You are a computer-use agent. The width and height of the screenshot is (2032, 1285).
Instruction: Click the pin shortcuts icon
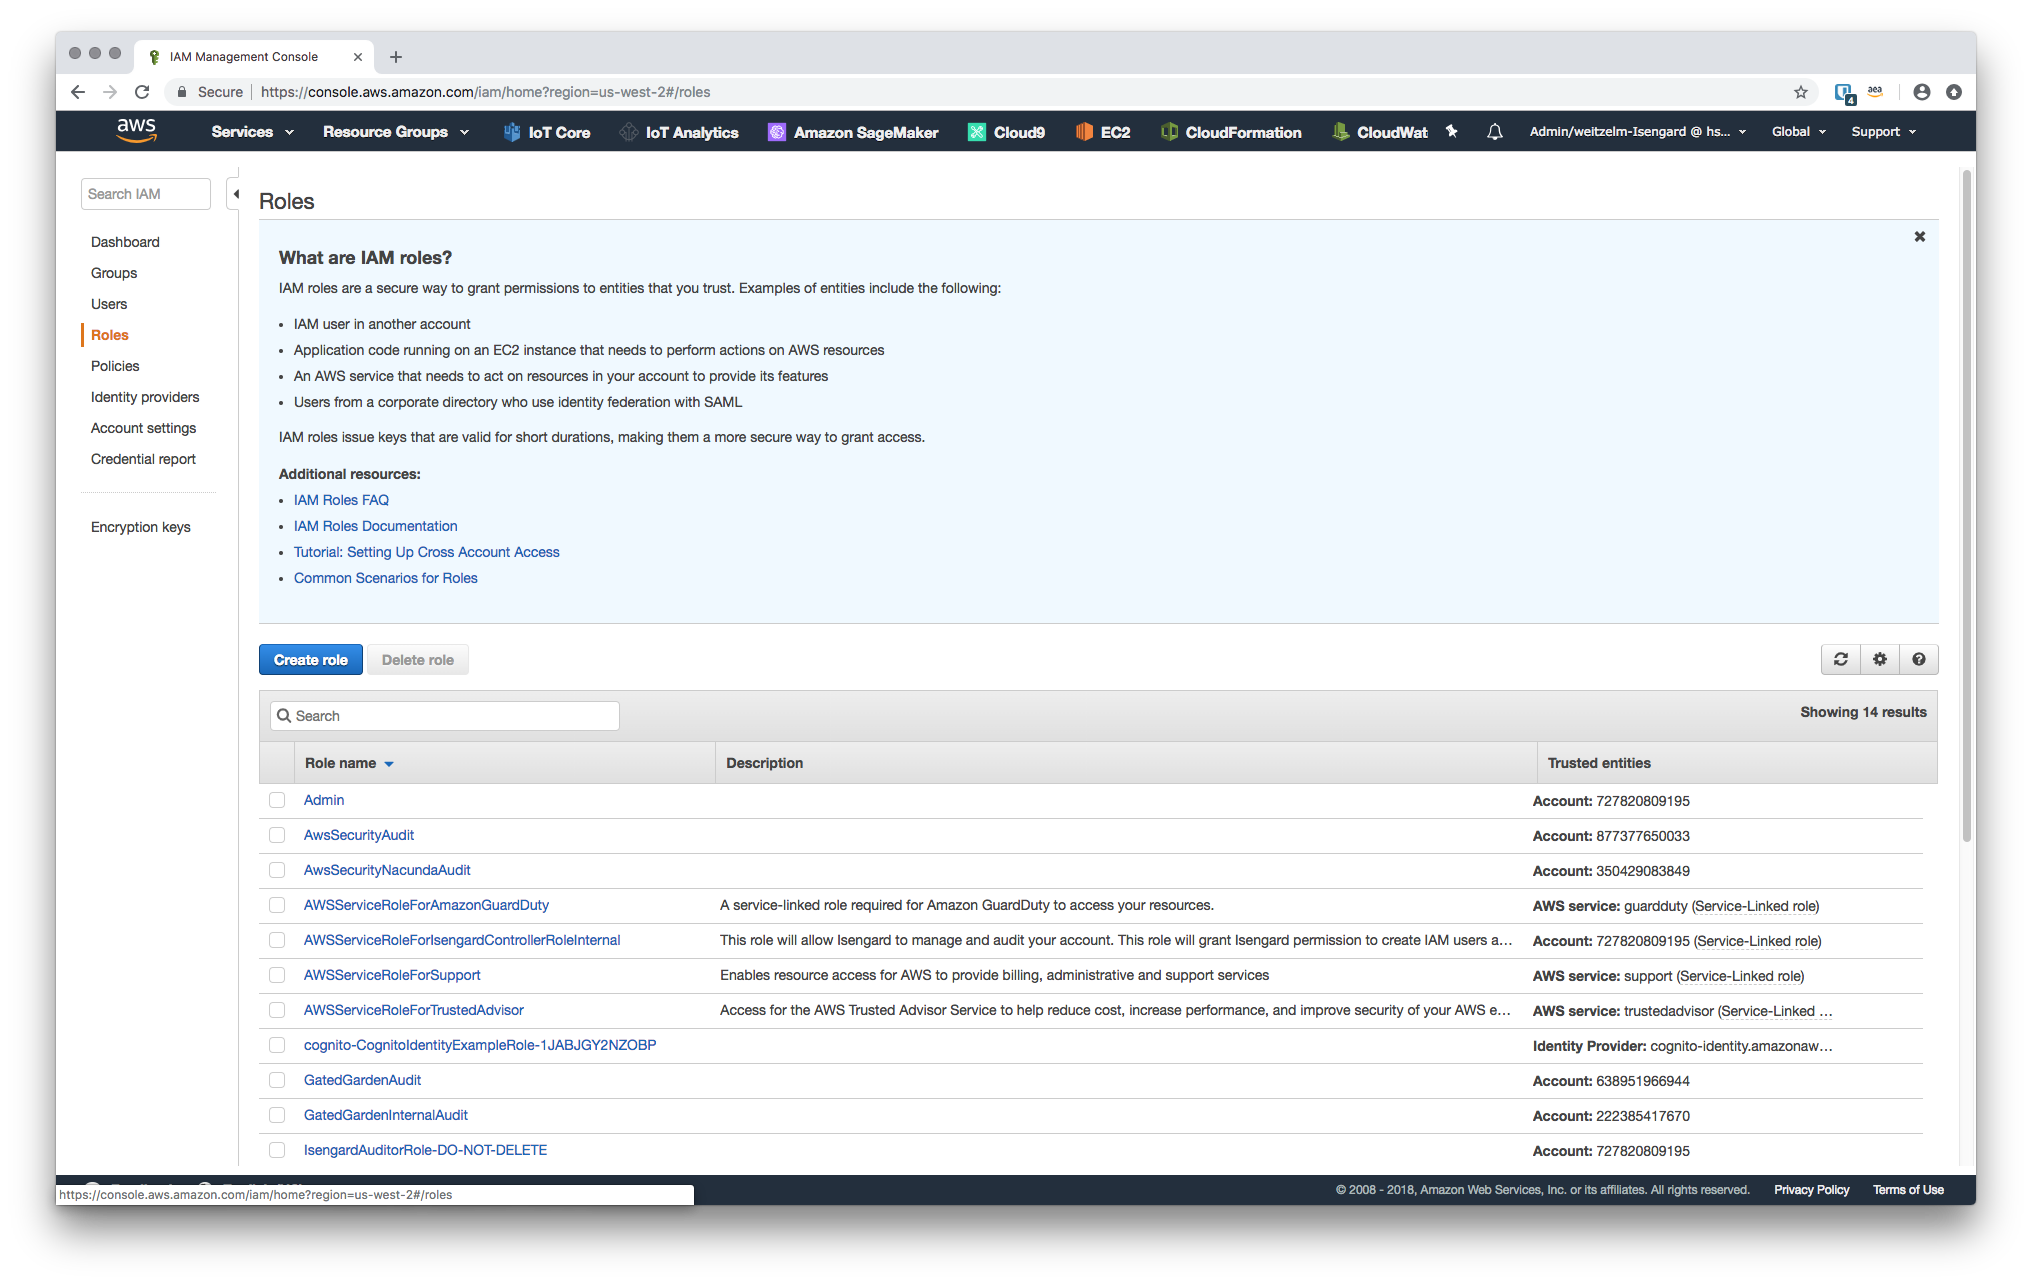[x=1451, y=131]
